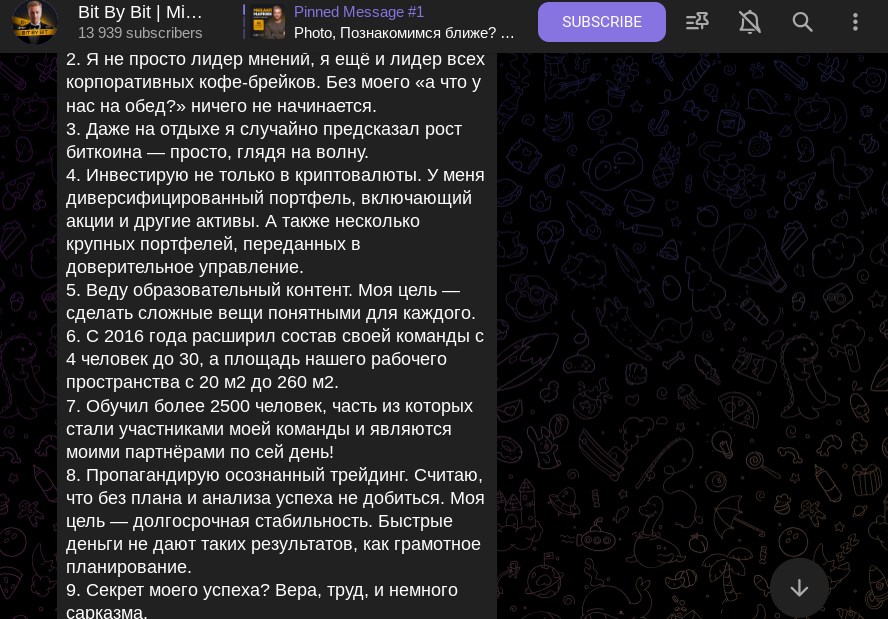Click message point 5 about образовательный контент
The height and width of the screenshot is (619, 888).
pyautogui.click(x=270, y=302)
